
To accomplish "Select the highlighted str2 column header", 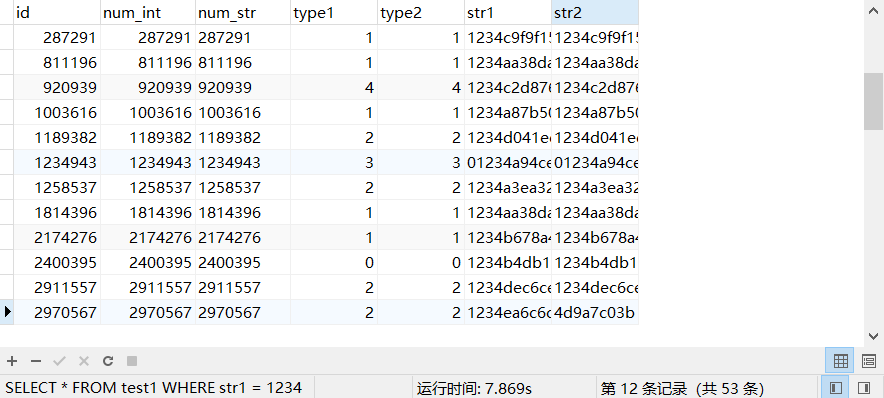I will [595, 12].
